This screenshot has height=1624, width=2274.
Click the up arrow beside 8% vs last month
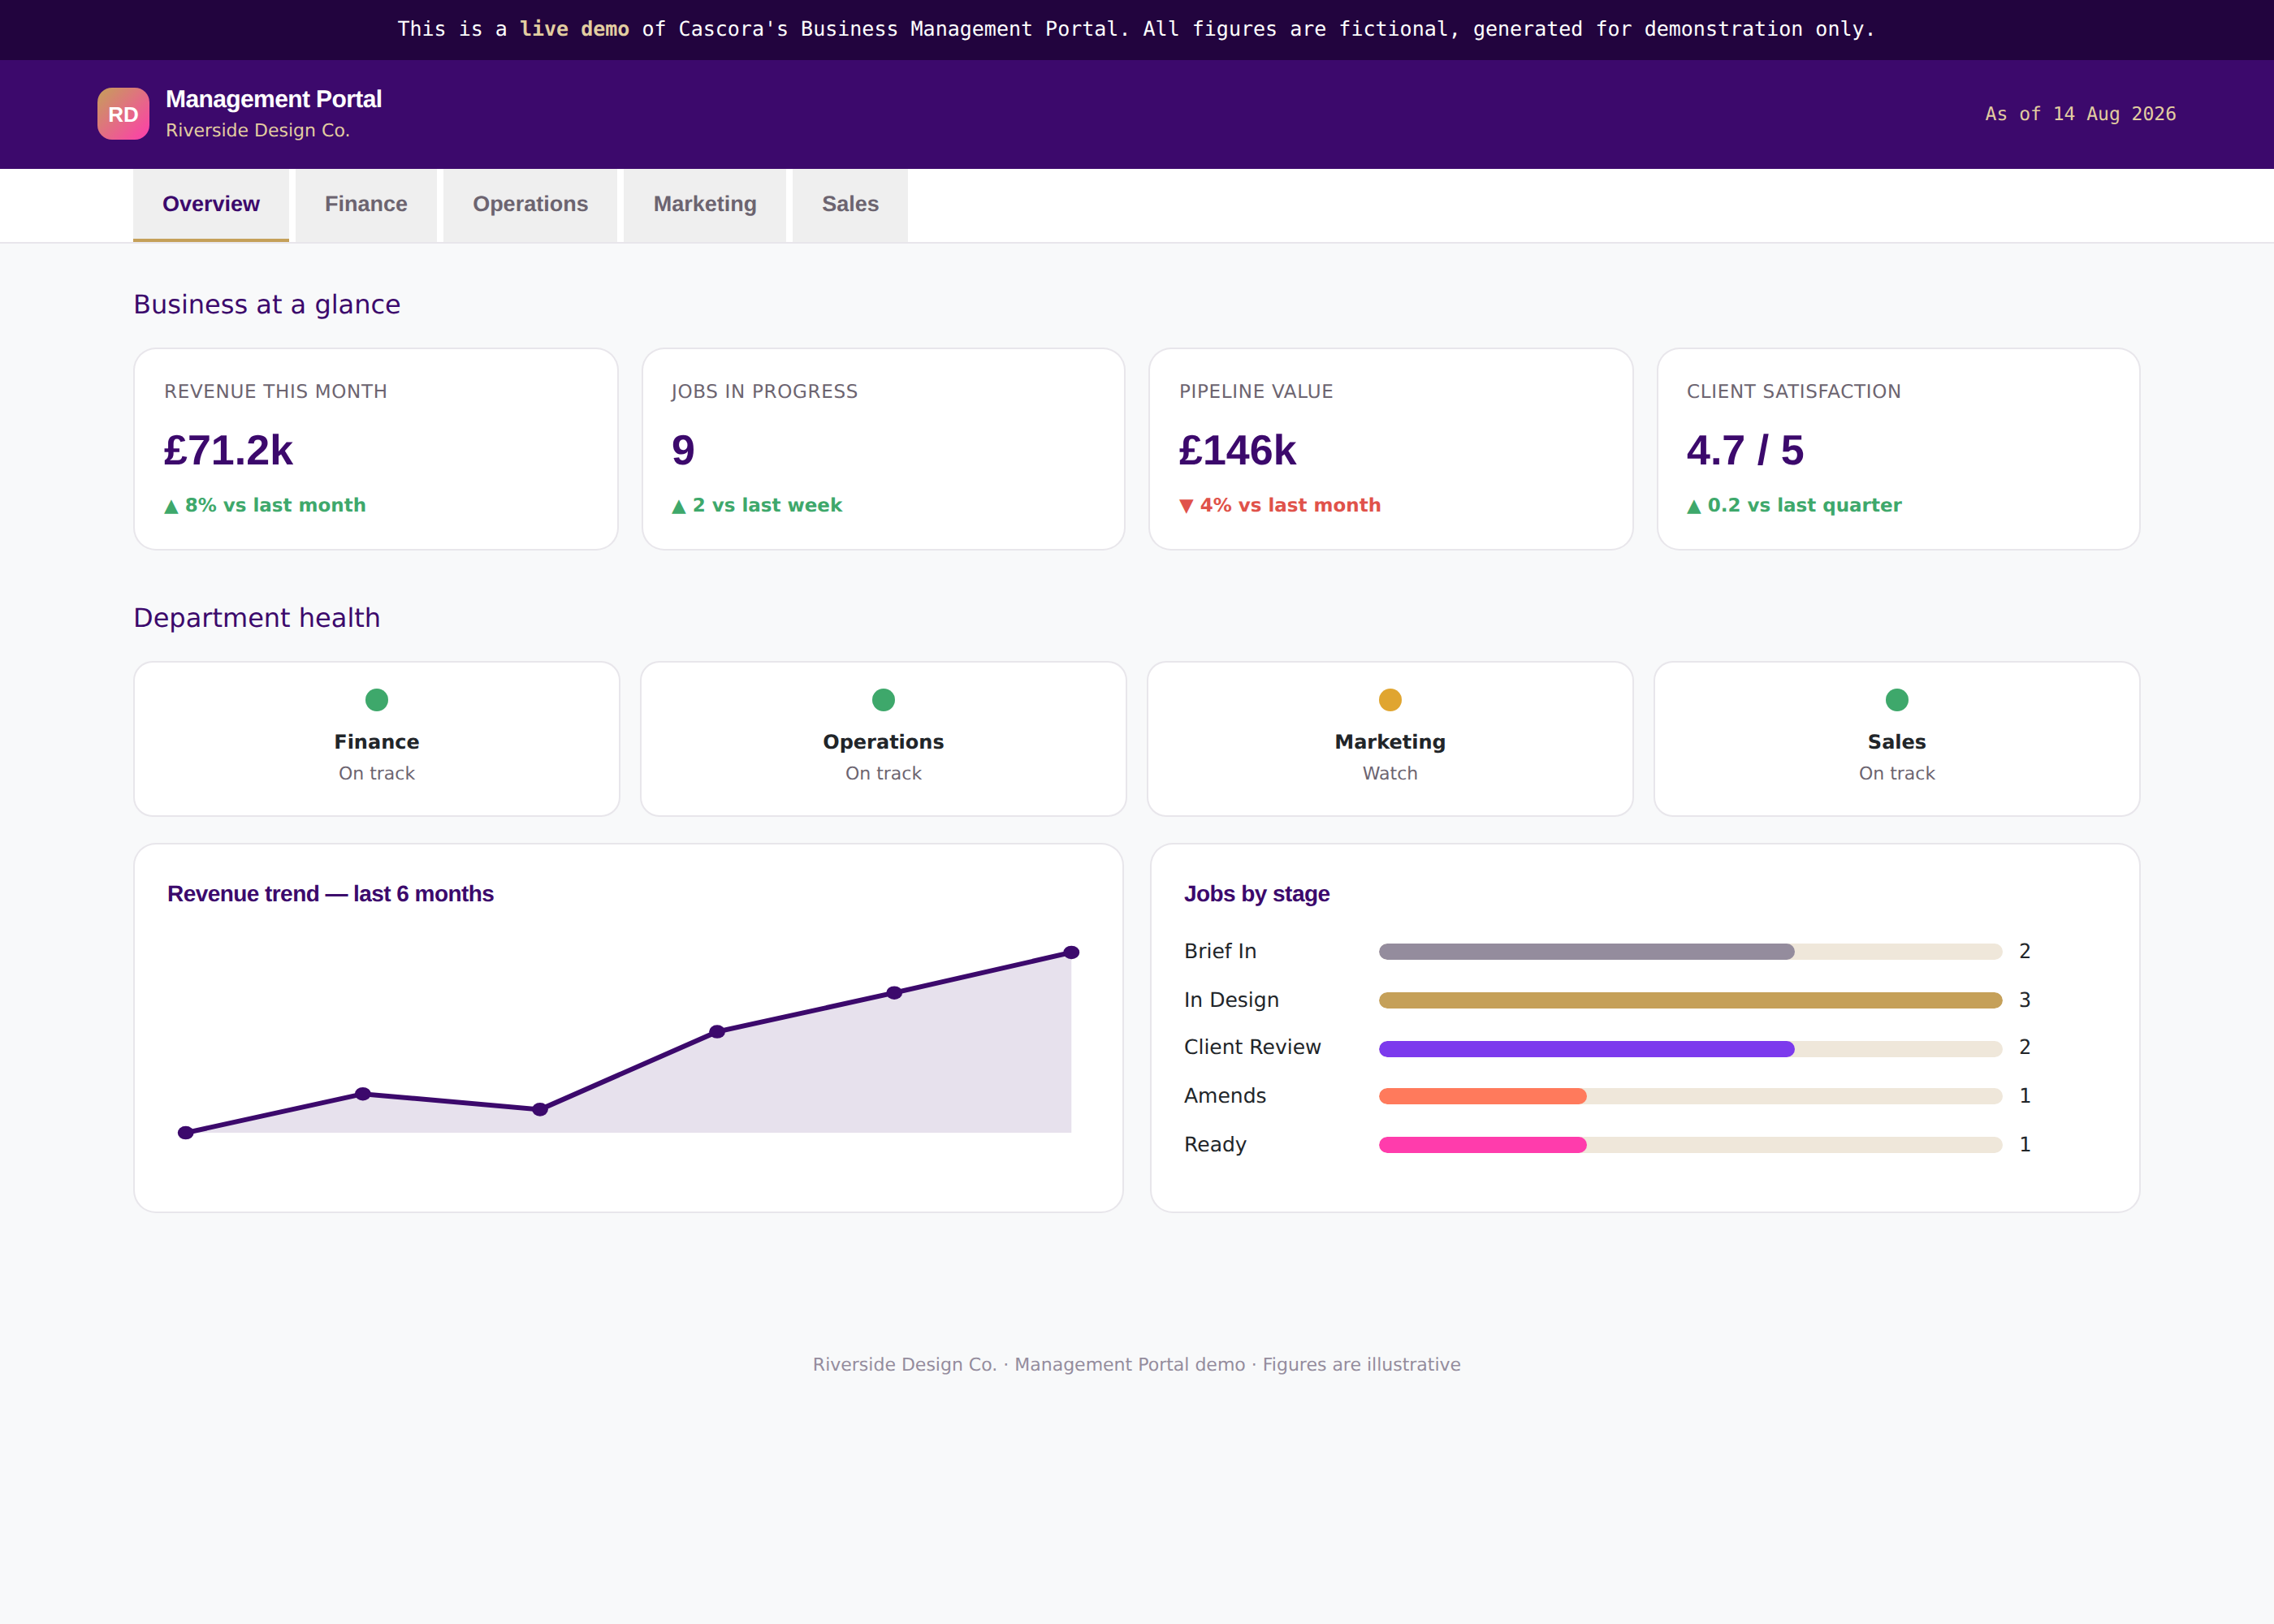coord(171,507)
